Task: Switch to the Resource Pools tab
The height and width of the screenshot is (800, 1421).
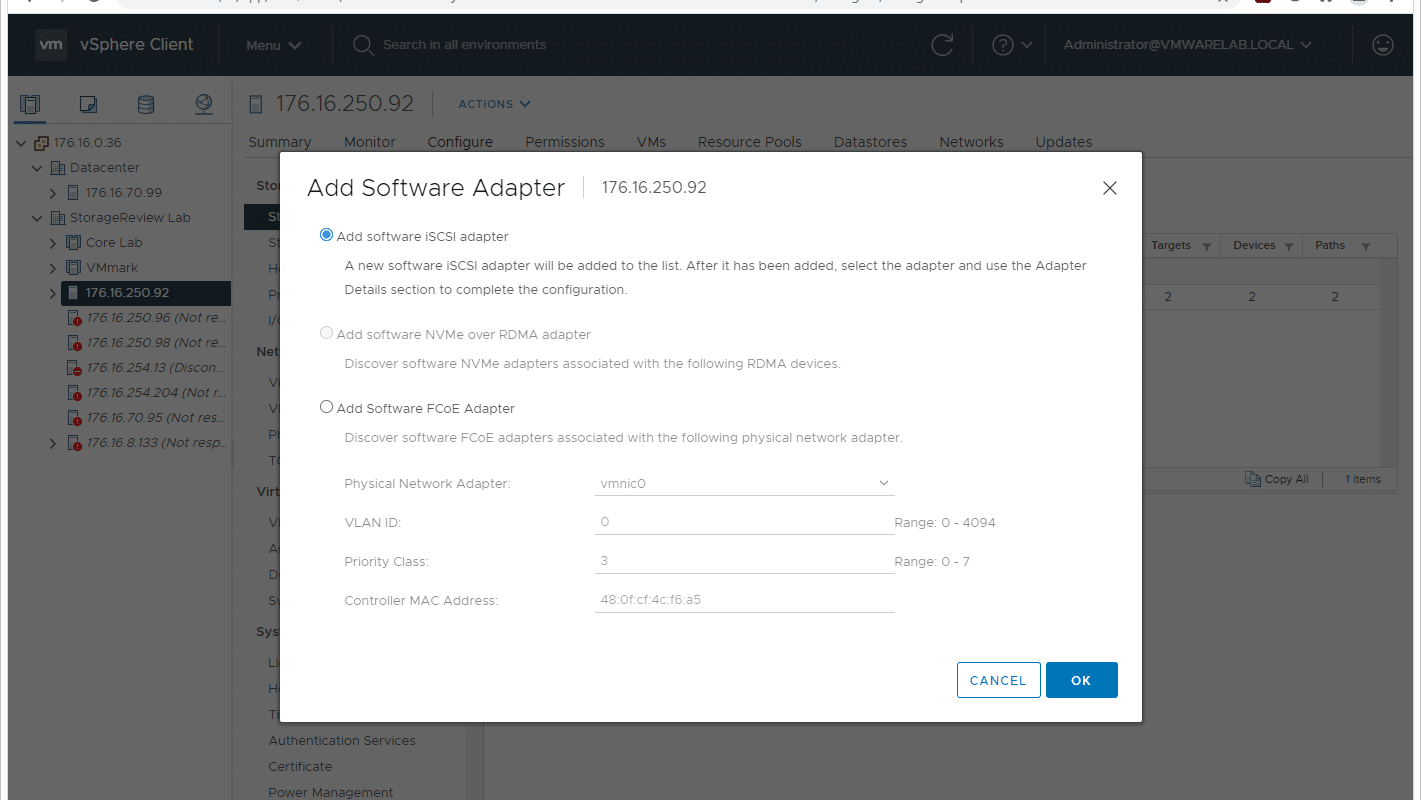Action: pyautogui.click(x=750, y=142)
